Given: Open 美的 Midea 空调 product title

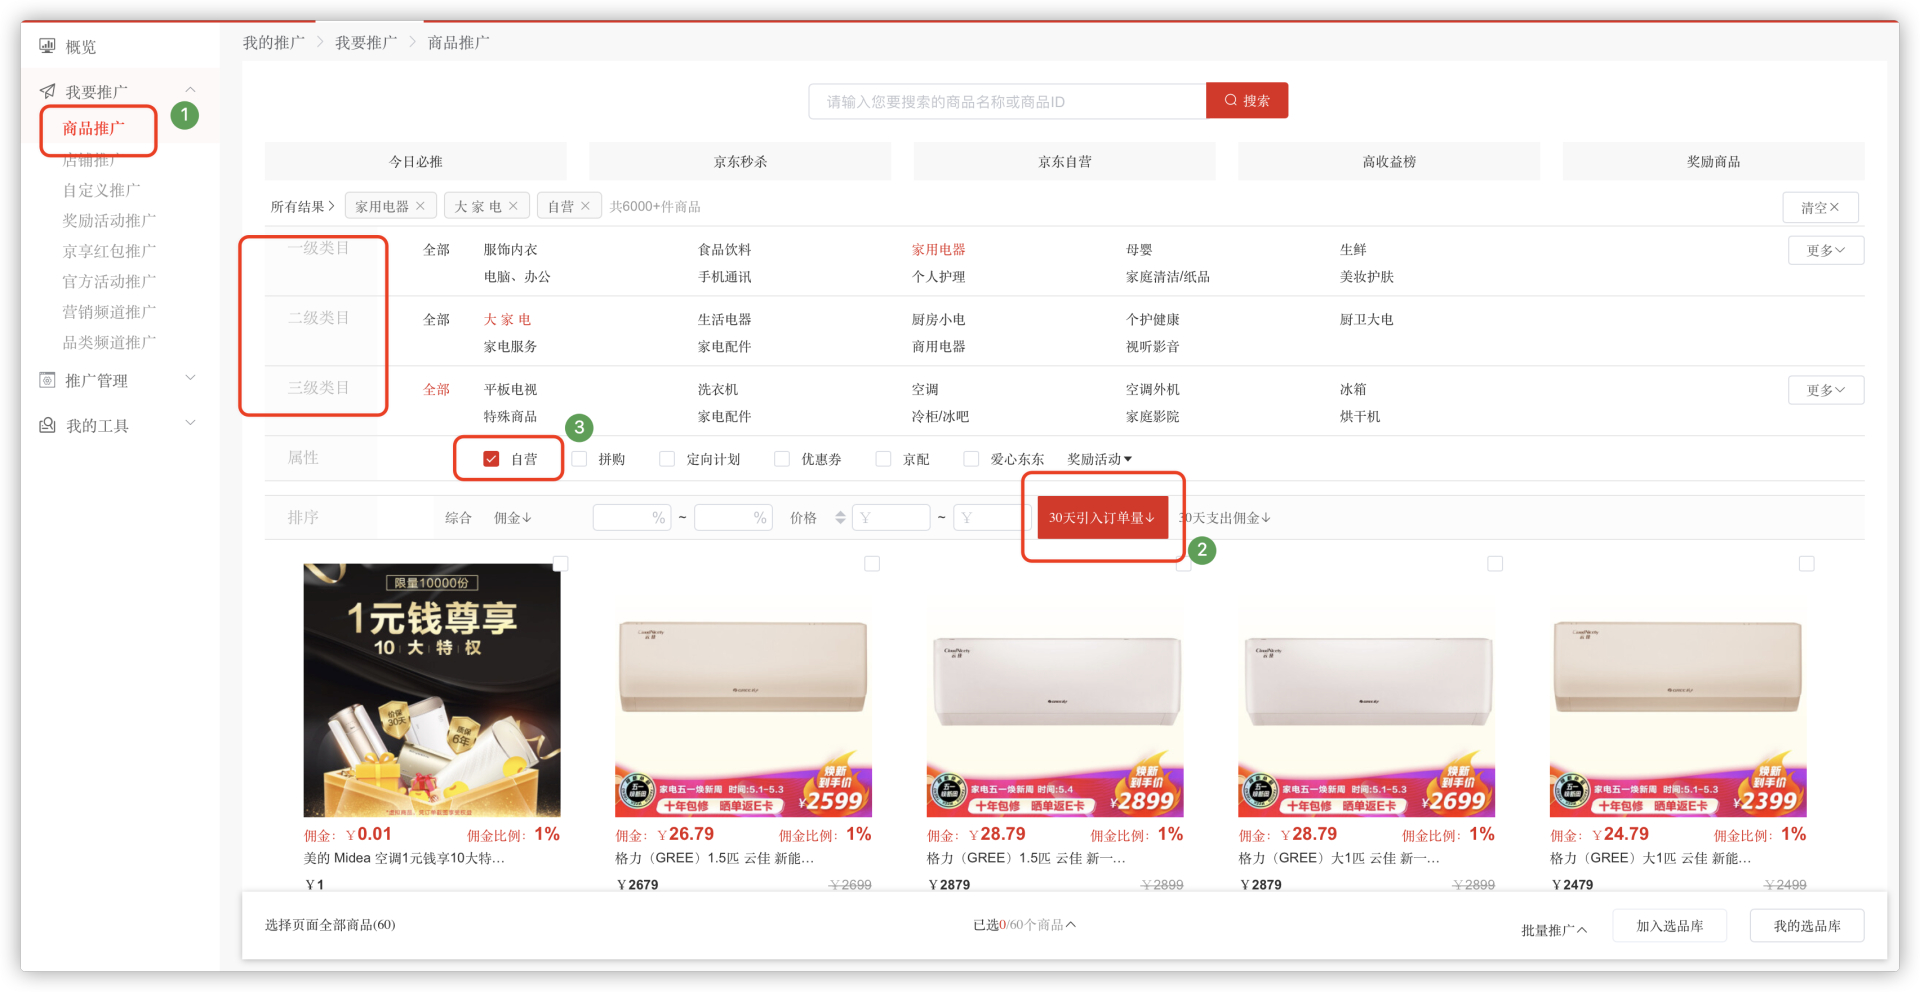Looking at the screenshot, I should coord(404,858).
